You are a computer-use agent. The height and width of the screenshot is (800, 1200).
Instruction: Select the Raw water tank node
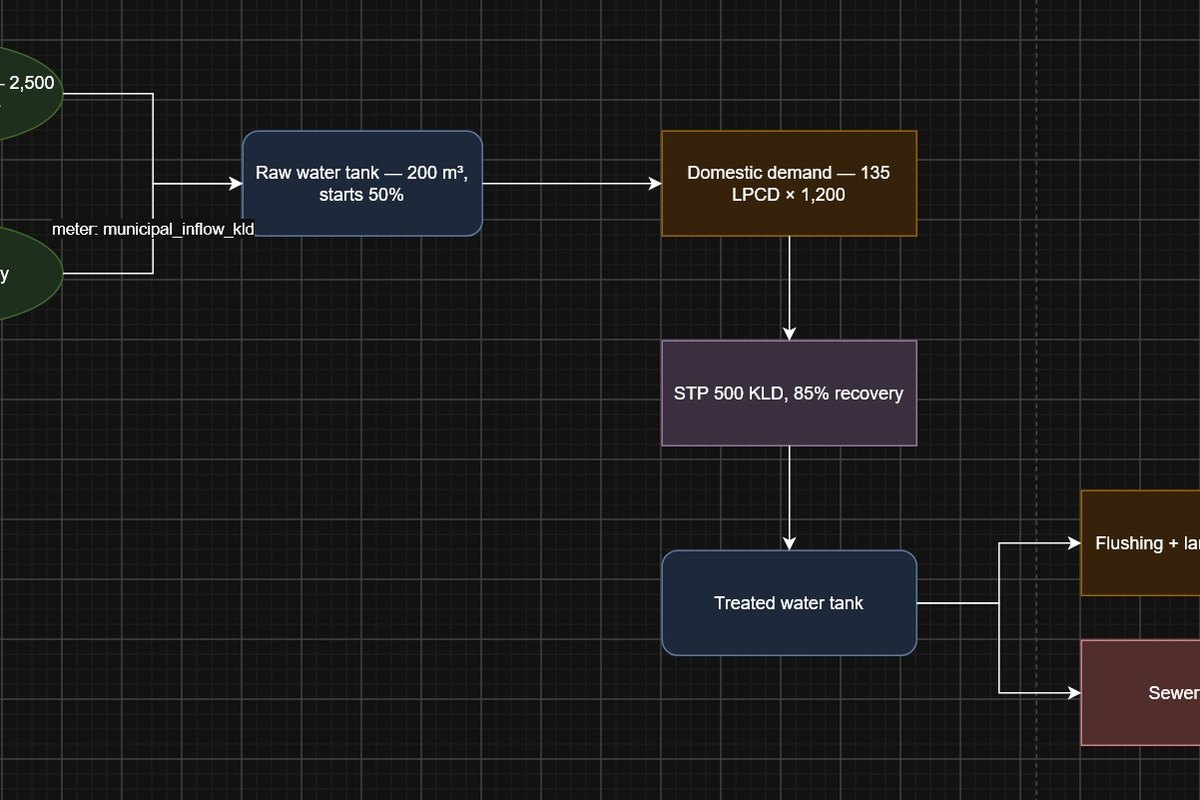tap(362, 183)
